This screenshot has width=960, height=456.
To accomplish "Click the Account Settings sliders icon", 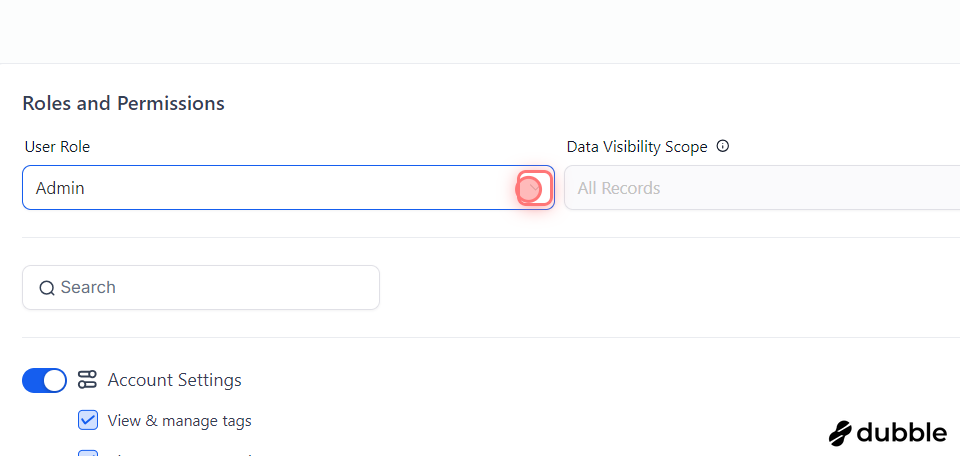I will point(87,380).
